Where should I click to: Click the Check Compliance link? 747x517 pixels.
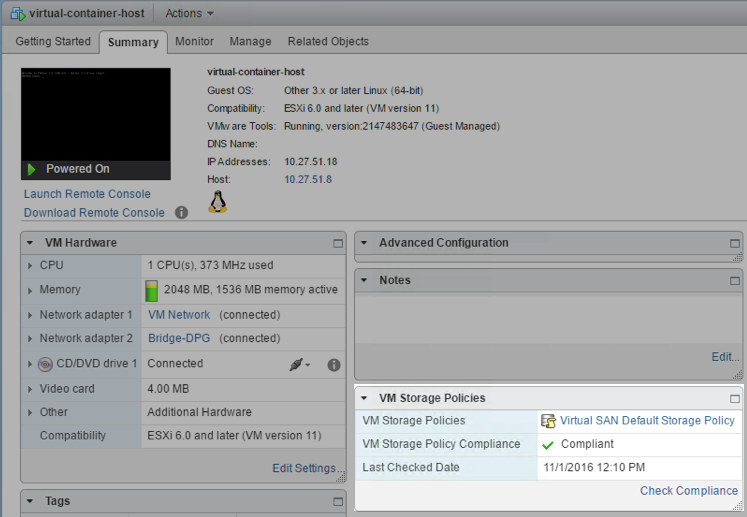tap(688, 491)
